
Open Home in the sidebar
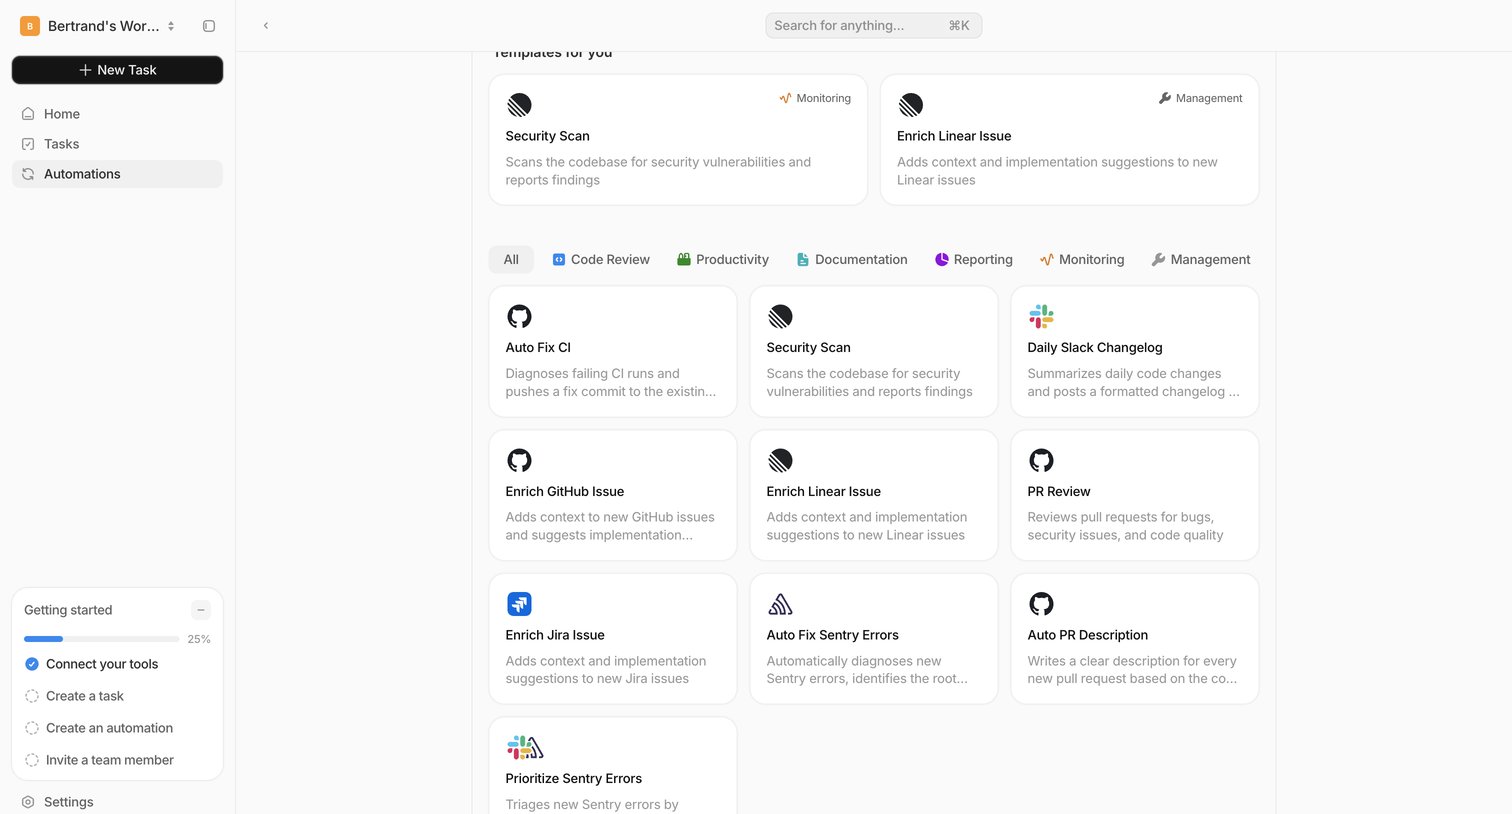[117, 114]
